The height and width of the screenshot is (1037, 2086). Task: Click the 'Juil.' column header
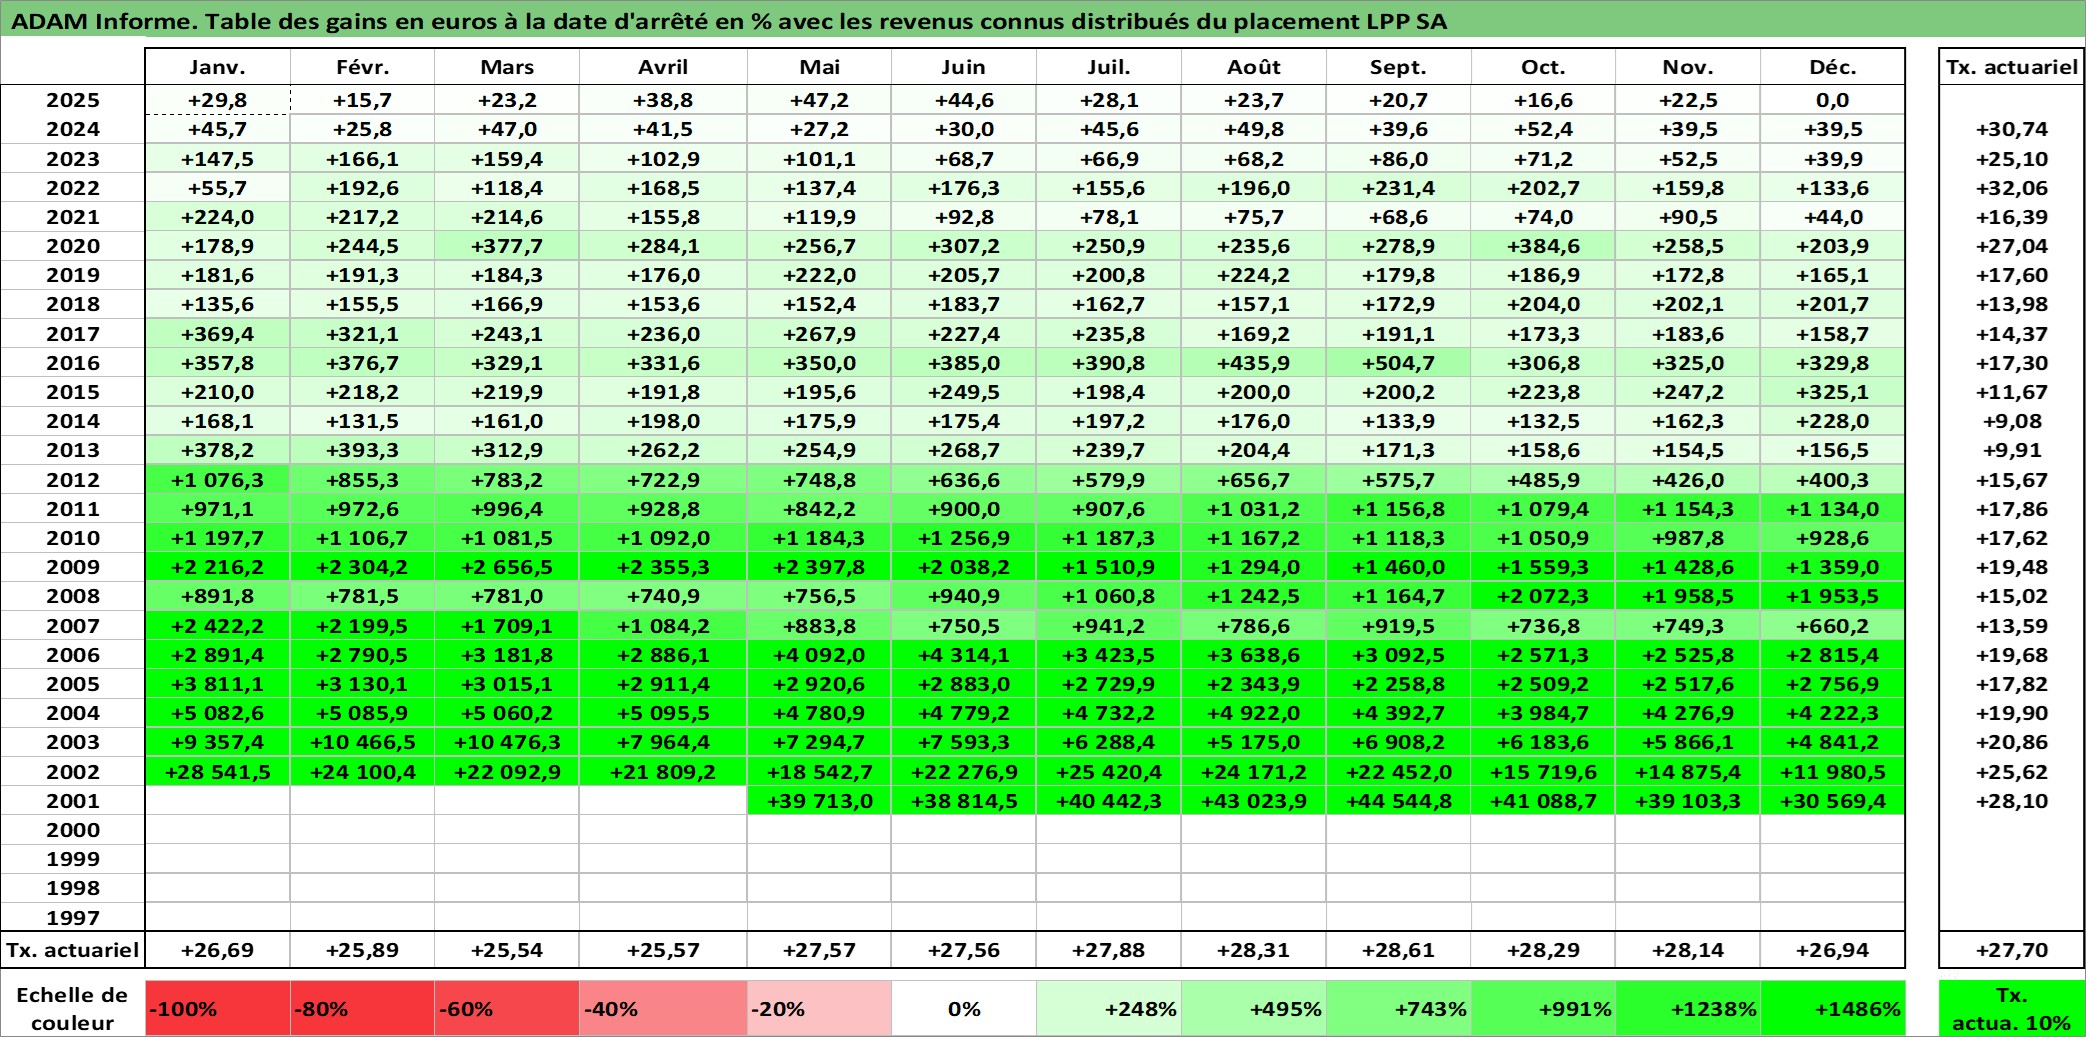point(1108,67)
